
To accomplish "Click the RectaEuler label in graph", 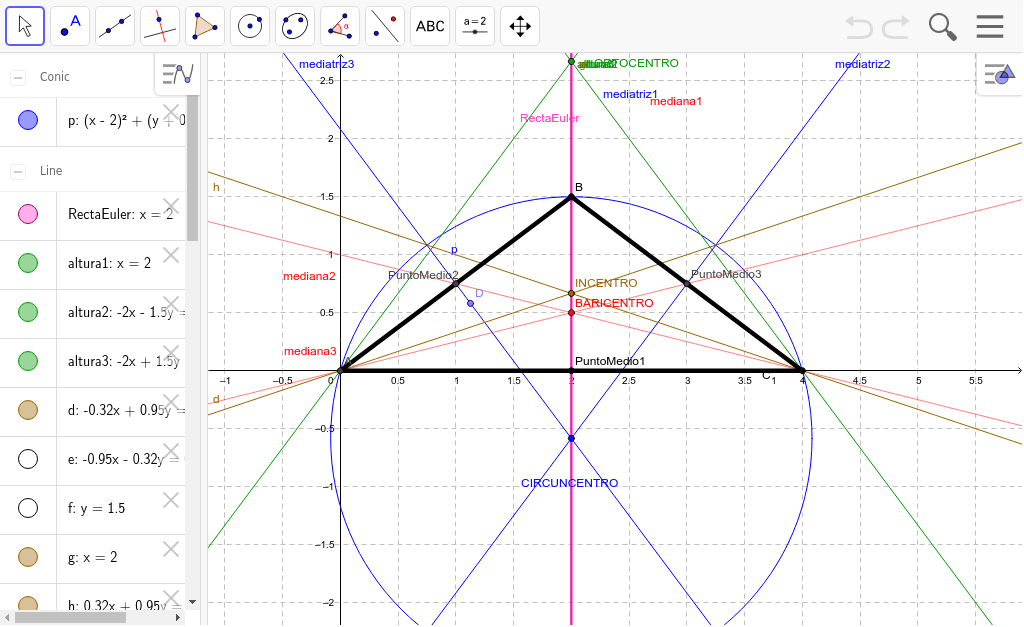I will (549, 118).
